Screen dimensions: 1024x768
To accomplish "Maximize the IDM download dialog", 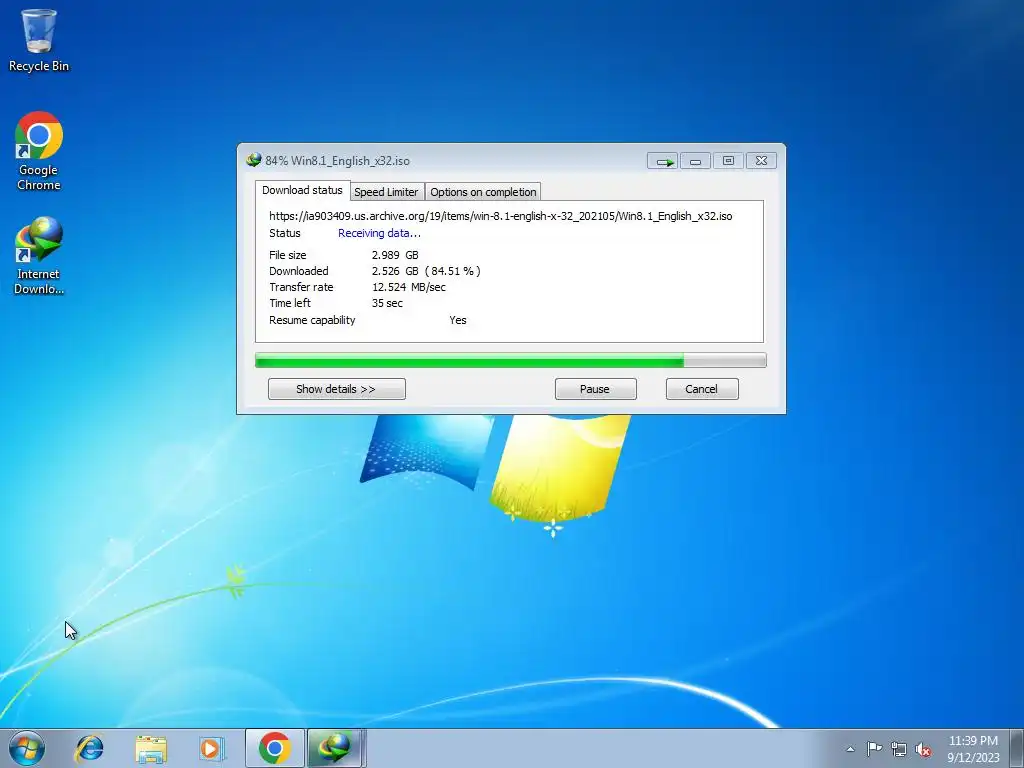I will (728, 161).
